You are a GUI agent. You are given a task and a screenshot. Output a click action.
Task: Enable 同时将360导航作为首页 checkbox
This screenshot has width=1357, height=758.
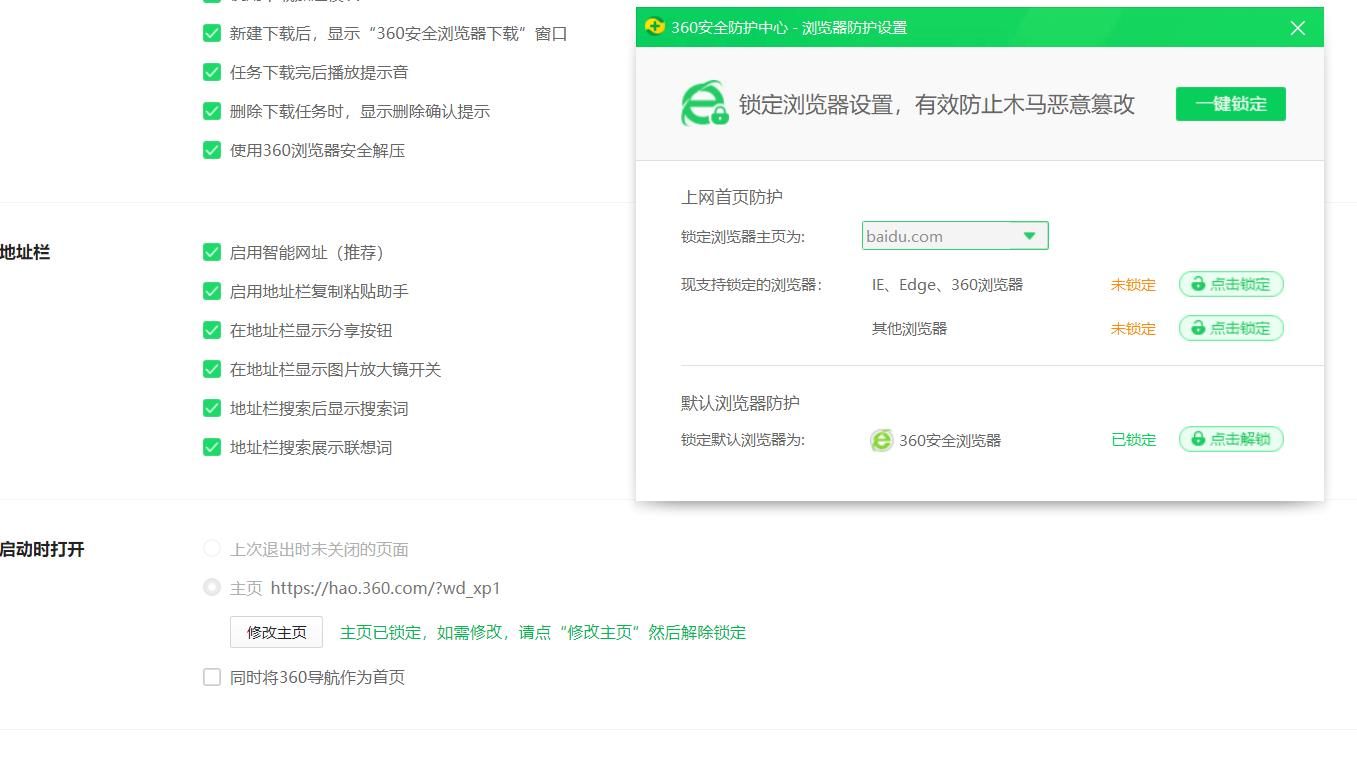click(x=212, y=677)
